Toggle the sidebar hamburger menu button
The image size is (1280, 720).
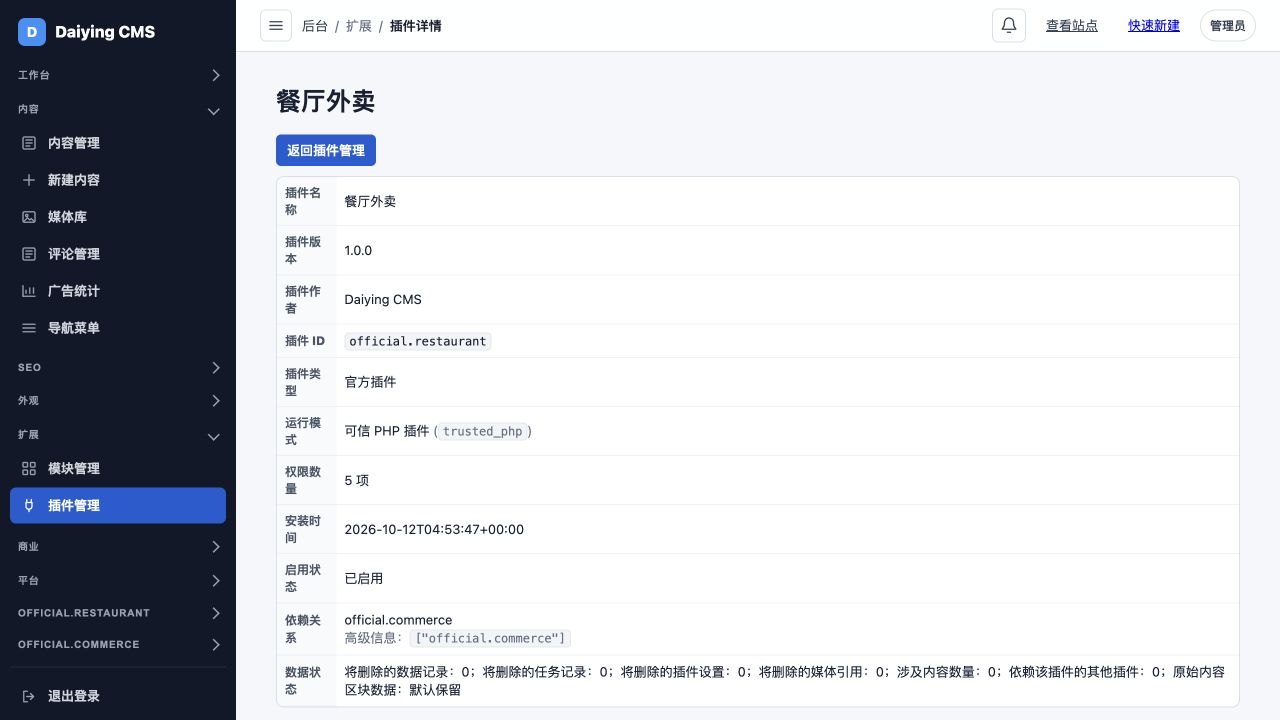pos(276,26)
